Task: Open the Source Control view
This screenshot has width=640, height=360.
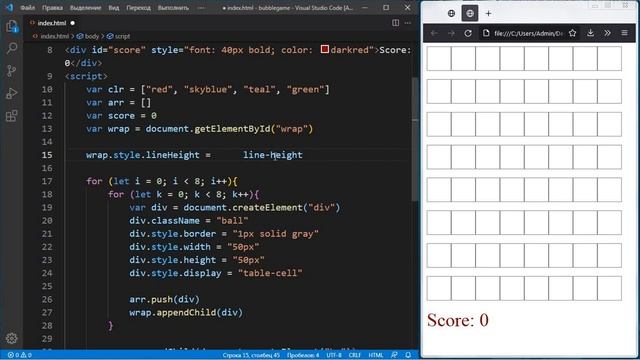Action: (x=12, y=71)
